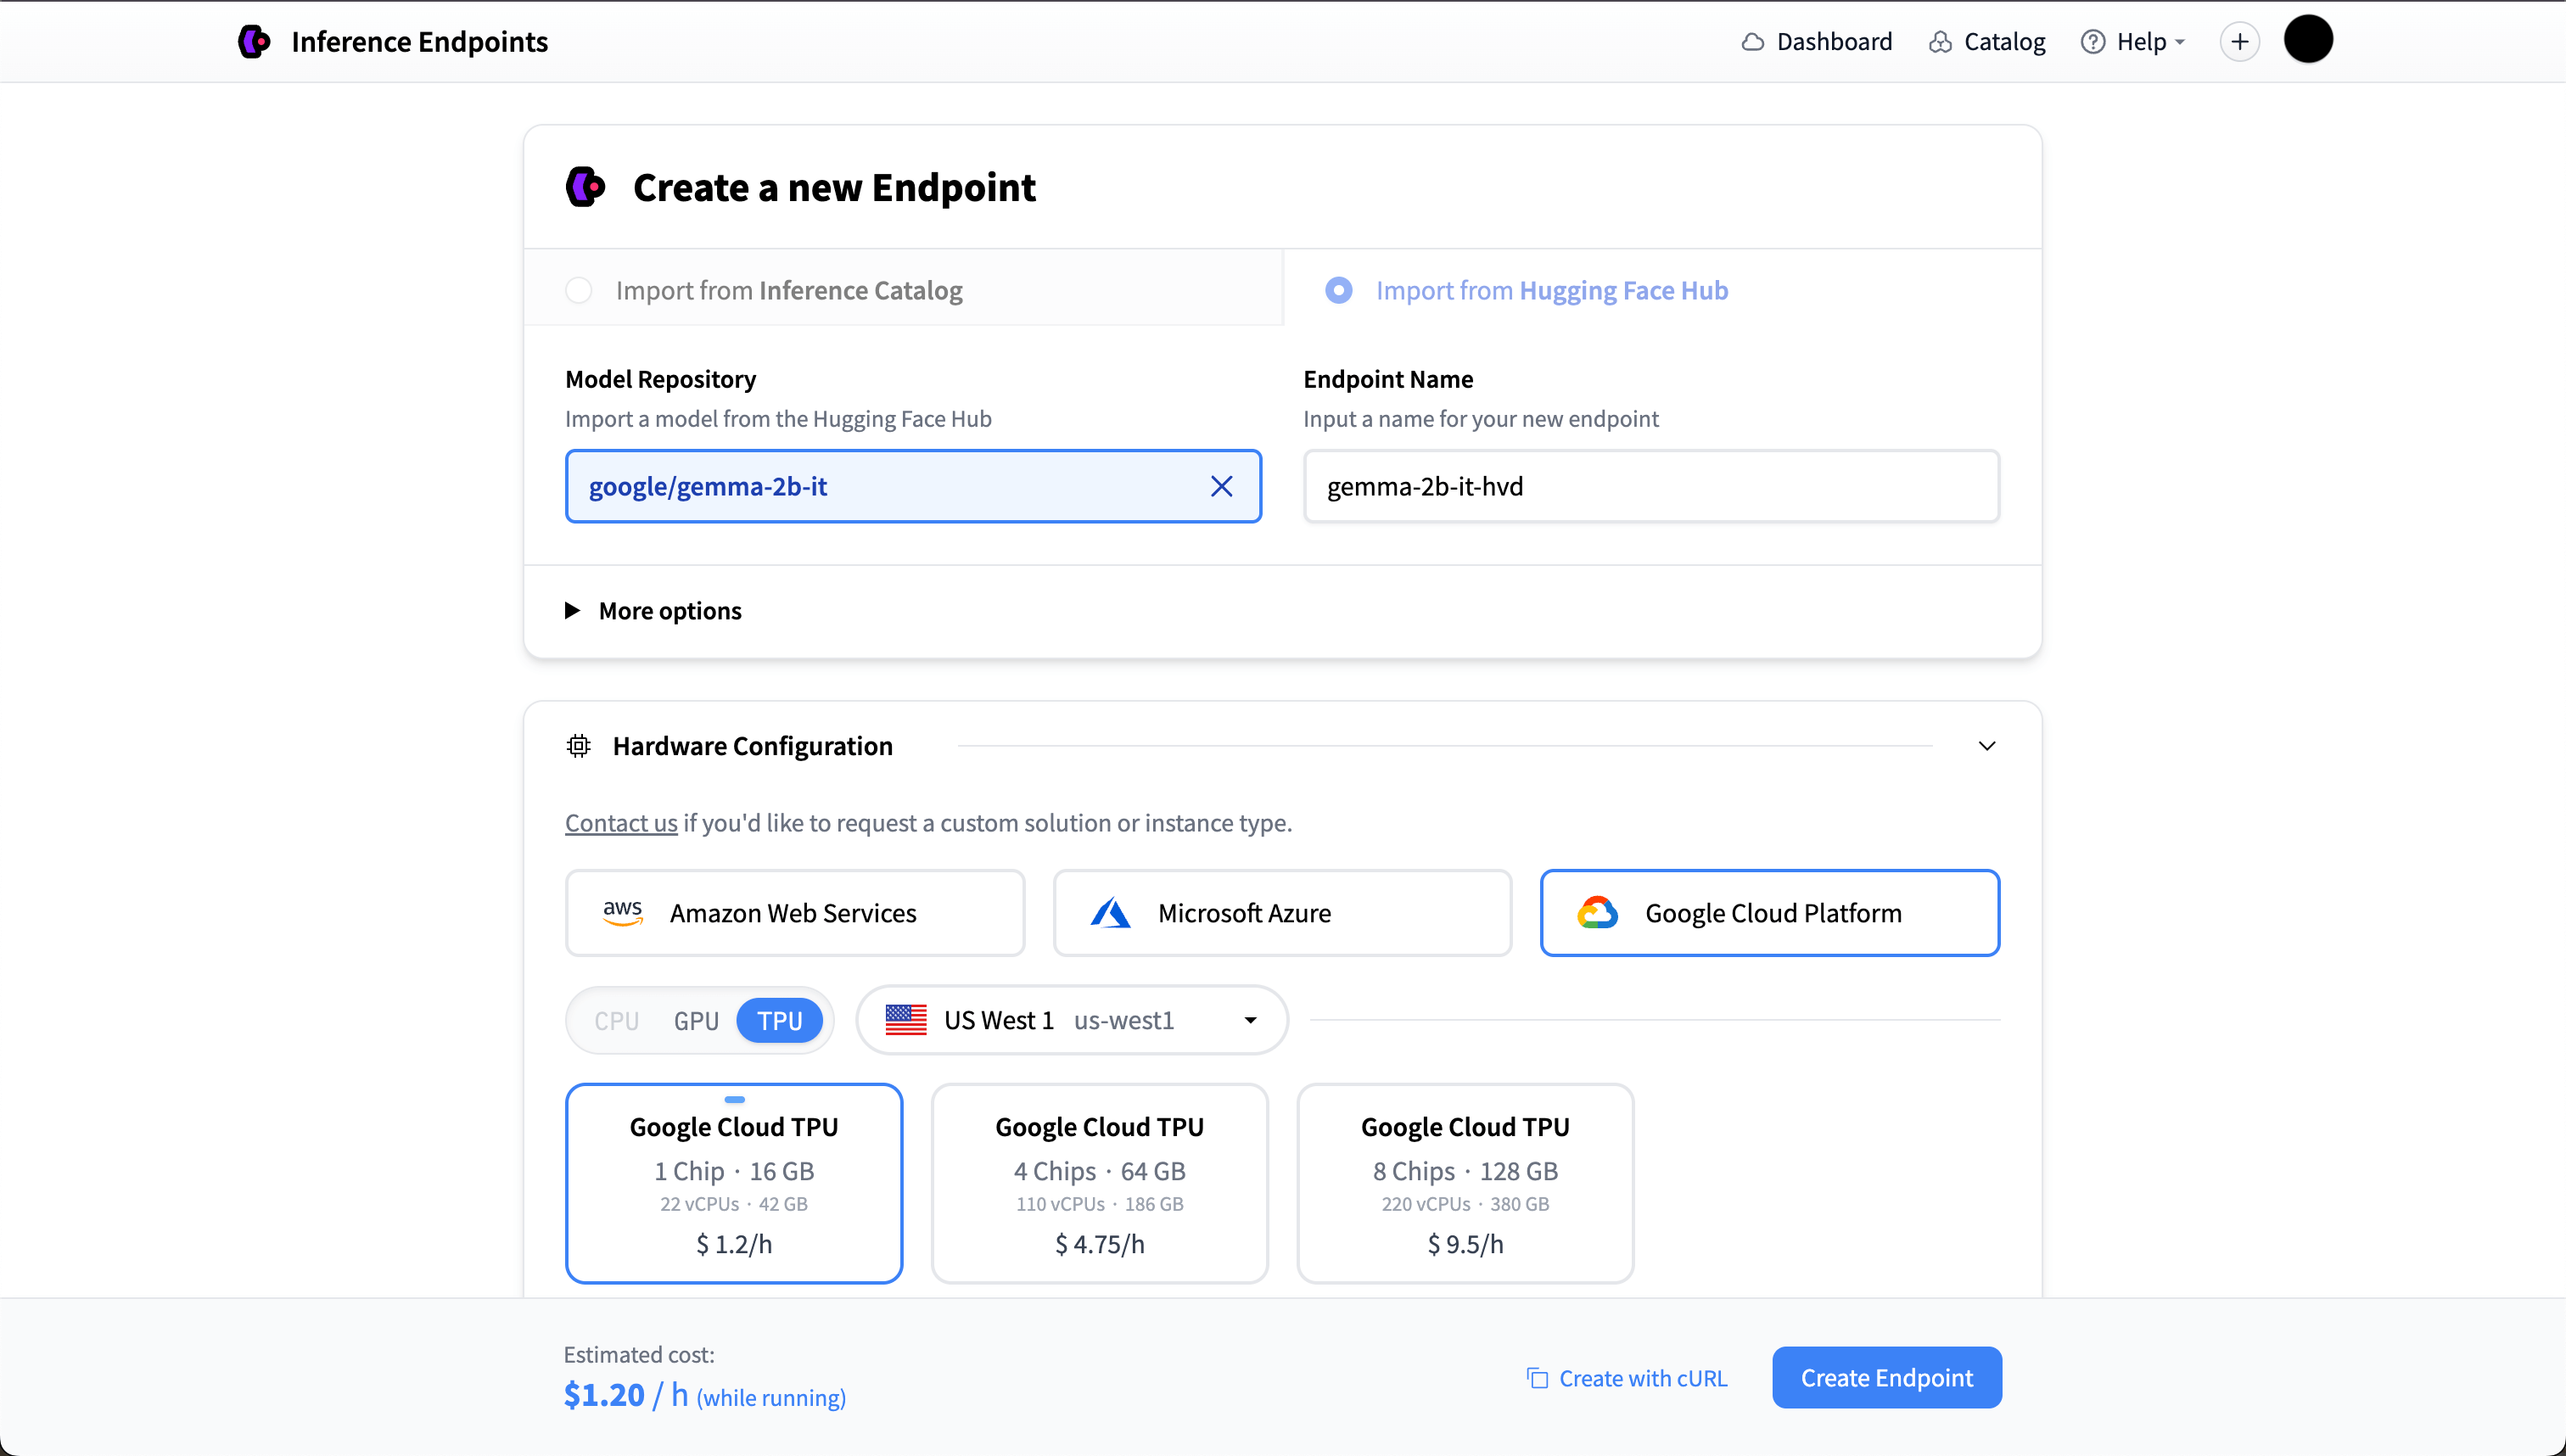Click the Hugging Face Inference Endpoints logo

253,41
